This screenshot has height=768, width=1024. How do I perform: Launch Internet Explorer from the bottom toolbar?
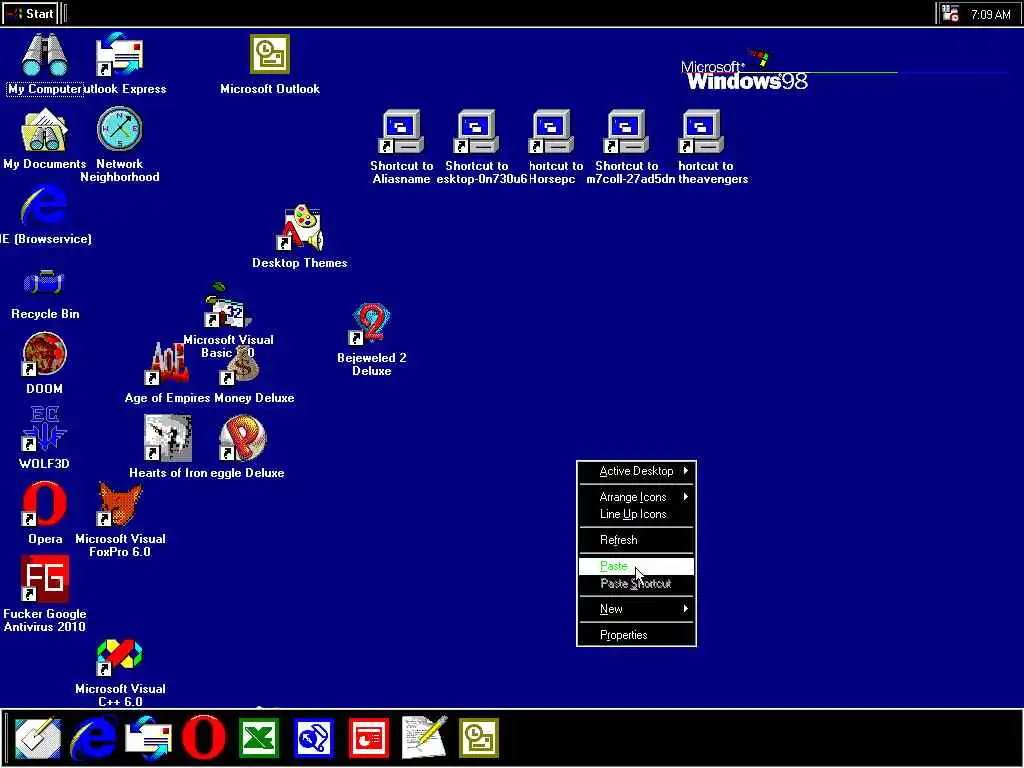pos(93,738)
